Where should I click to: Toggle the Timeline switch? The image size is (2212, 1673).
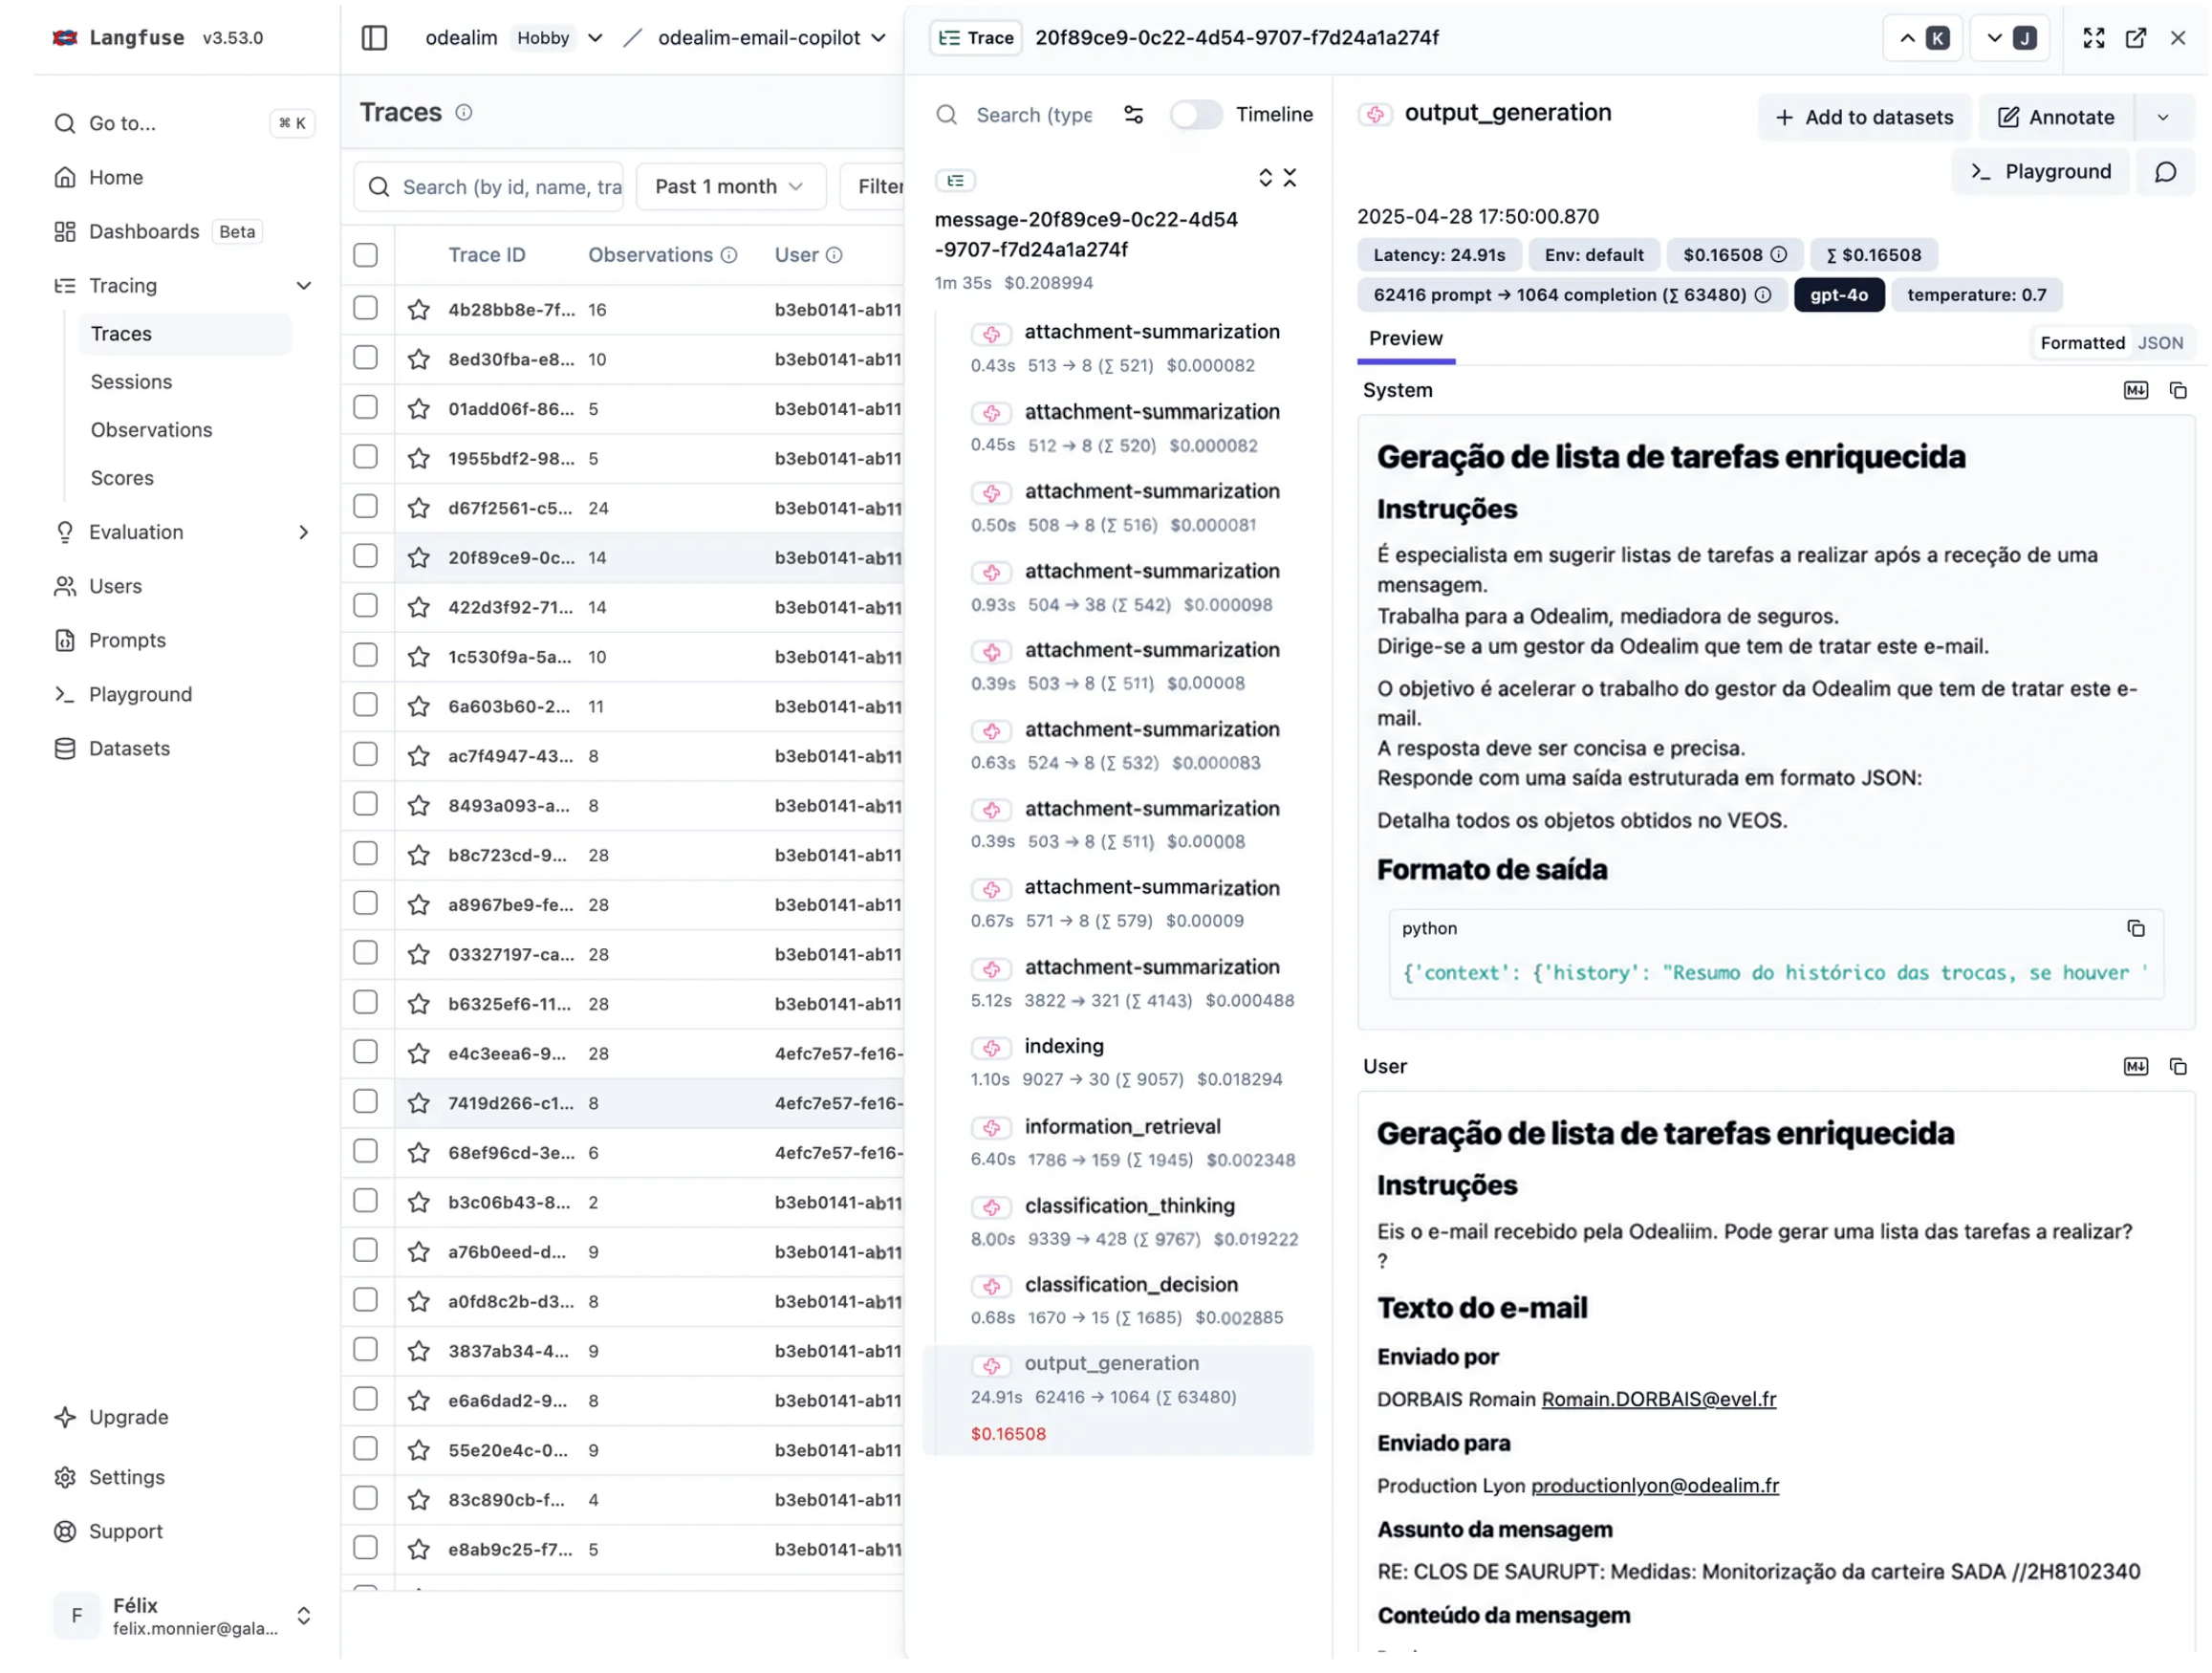coord(1196,115)
